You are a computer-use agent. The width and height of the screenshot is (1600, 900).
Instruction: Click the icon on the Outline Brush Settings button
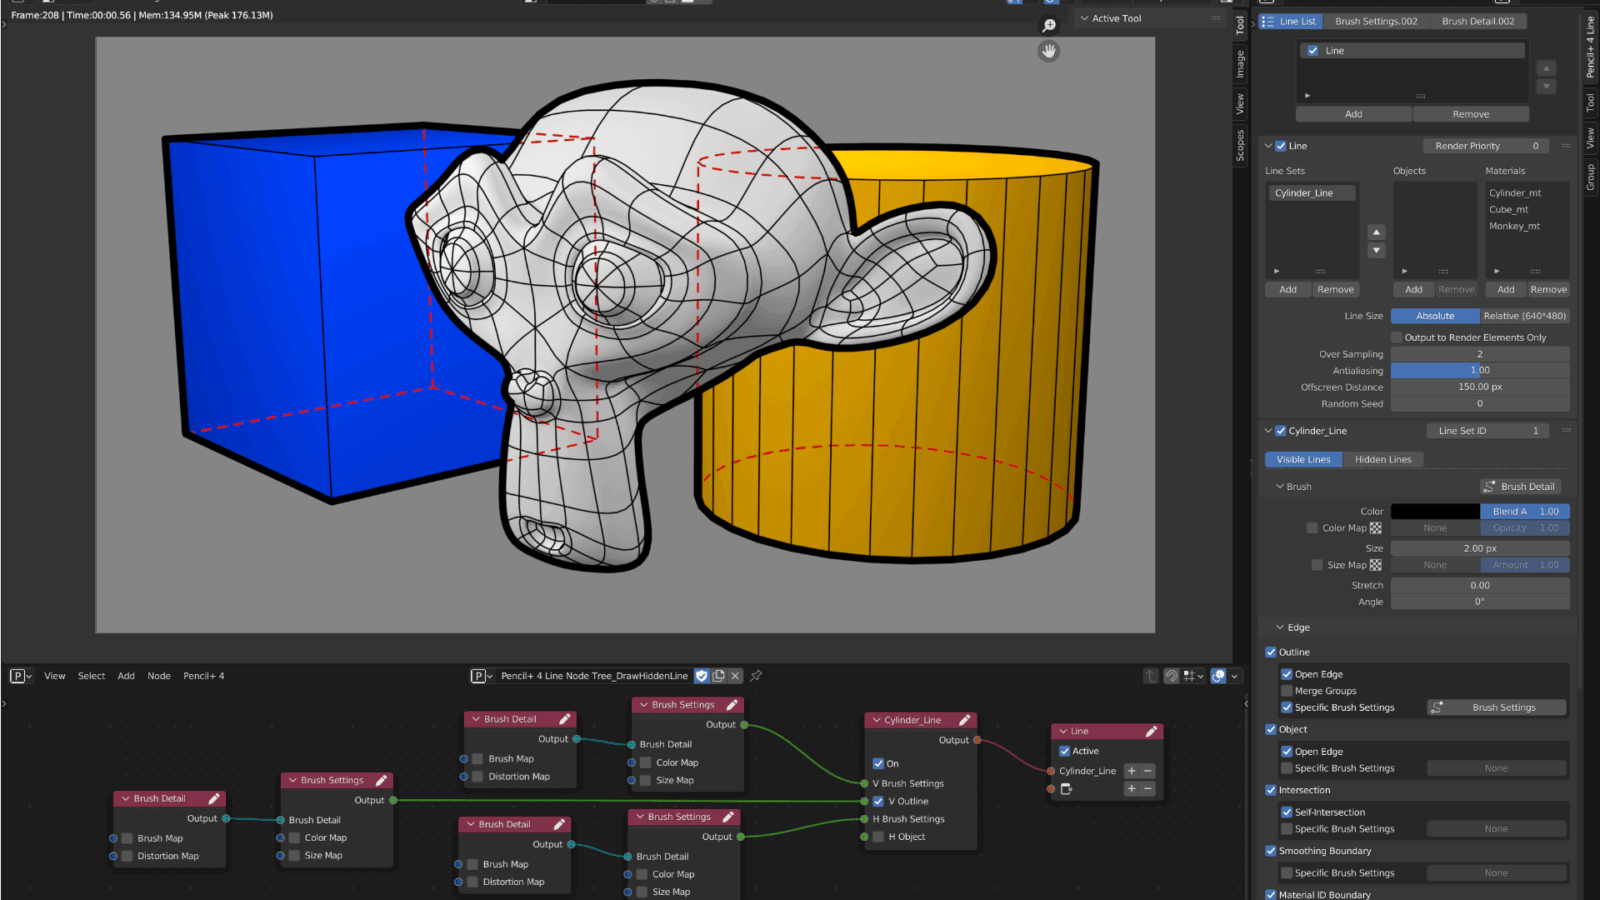1437,708
